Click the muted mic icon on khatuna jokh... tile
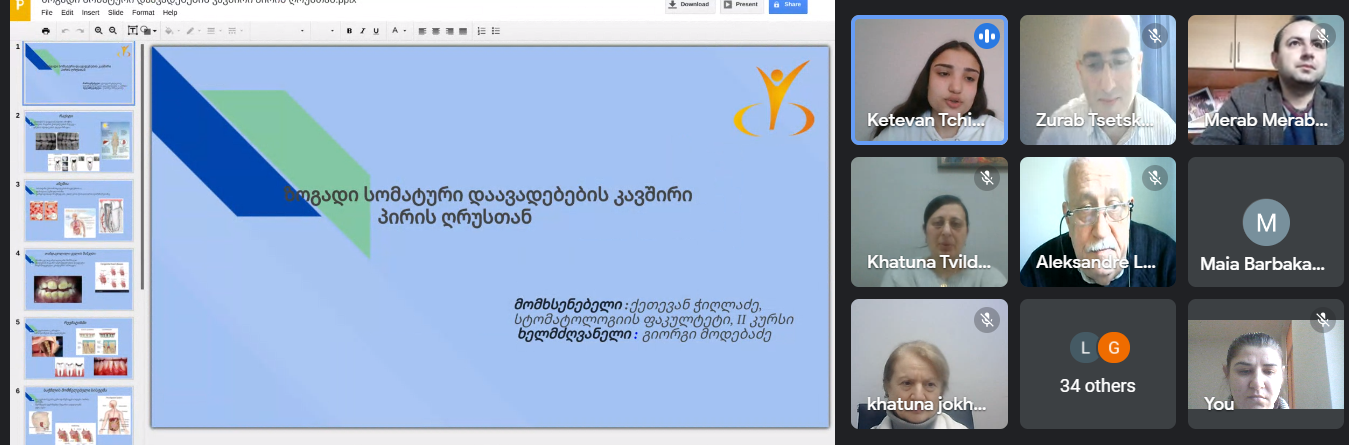Screen dimensions: 1349x445 (987, 320)
